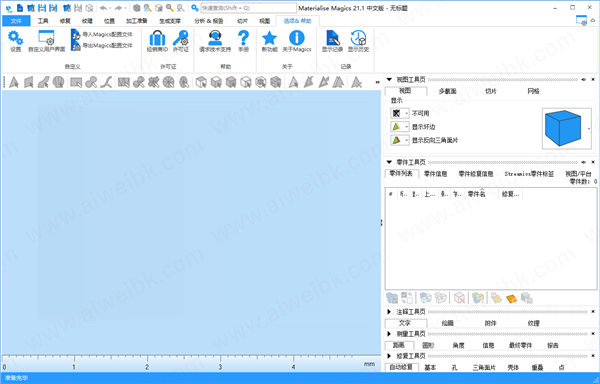This screenshot has height=384, width=600.
Task: Select 三角面片 tab in fix panel
Action: pos(484,368)
